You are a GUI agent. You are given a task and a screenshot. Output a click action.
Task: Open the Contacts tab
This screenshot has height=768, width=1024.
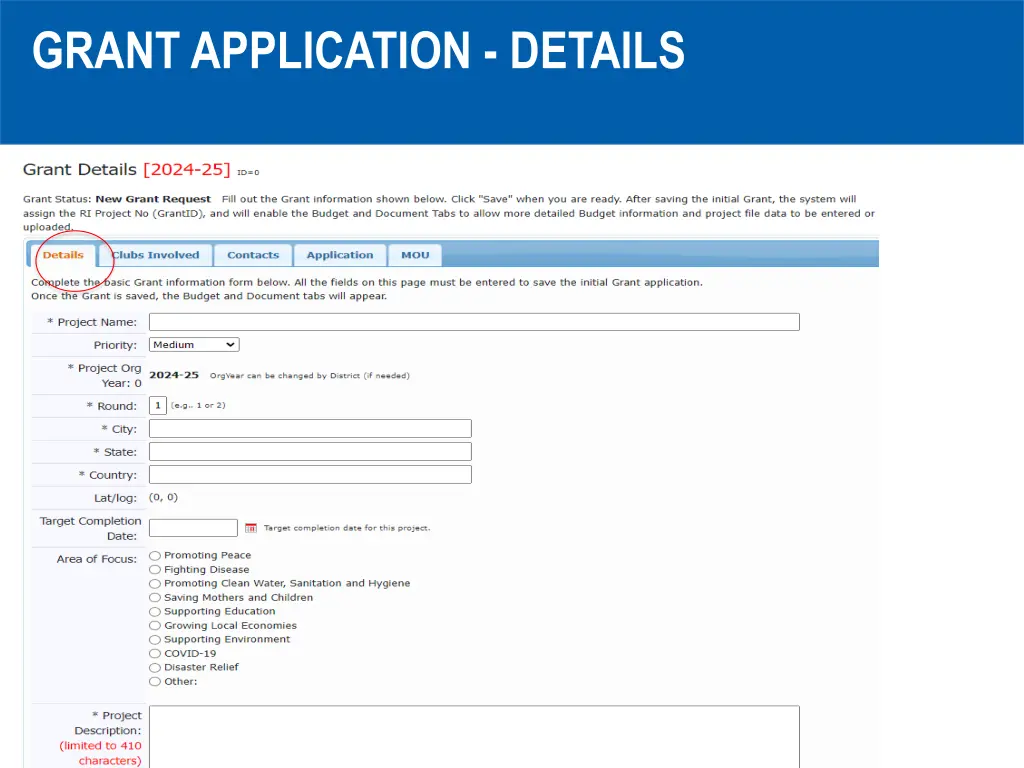[x=253, y=255]
